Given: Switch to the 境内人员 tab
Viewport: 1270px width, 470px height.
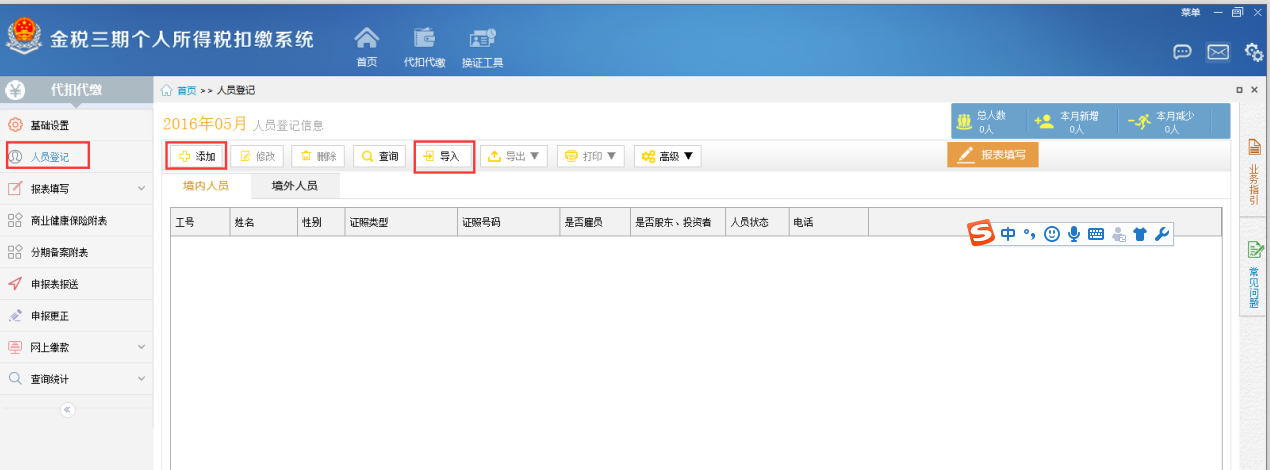Looking at the screenshot, I should (x=206, y=186).
